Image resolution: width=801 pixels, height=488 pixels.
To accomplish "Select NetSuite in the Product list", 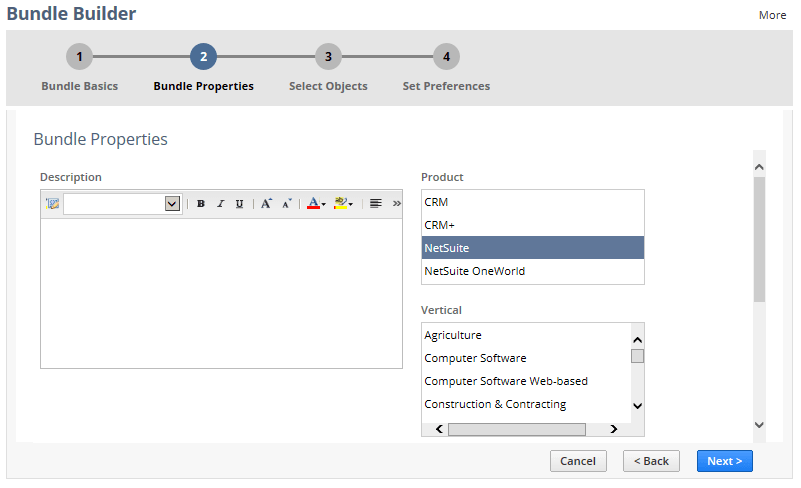I will (532, 248).
